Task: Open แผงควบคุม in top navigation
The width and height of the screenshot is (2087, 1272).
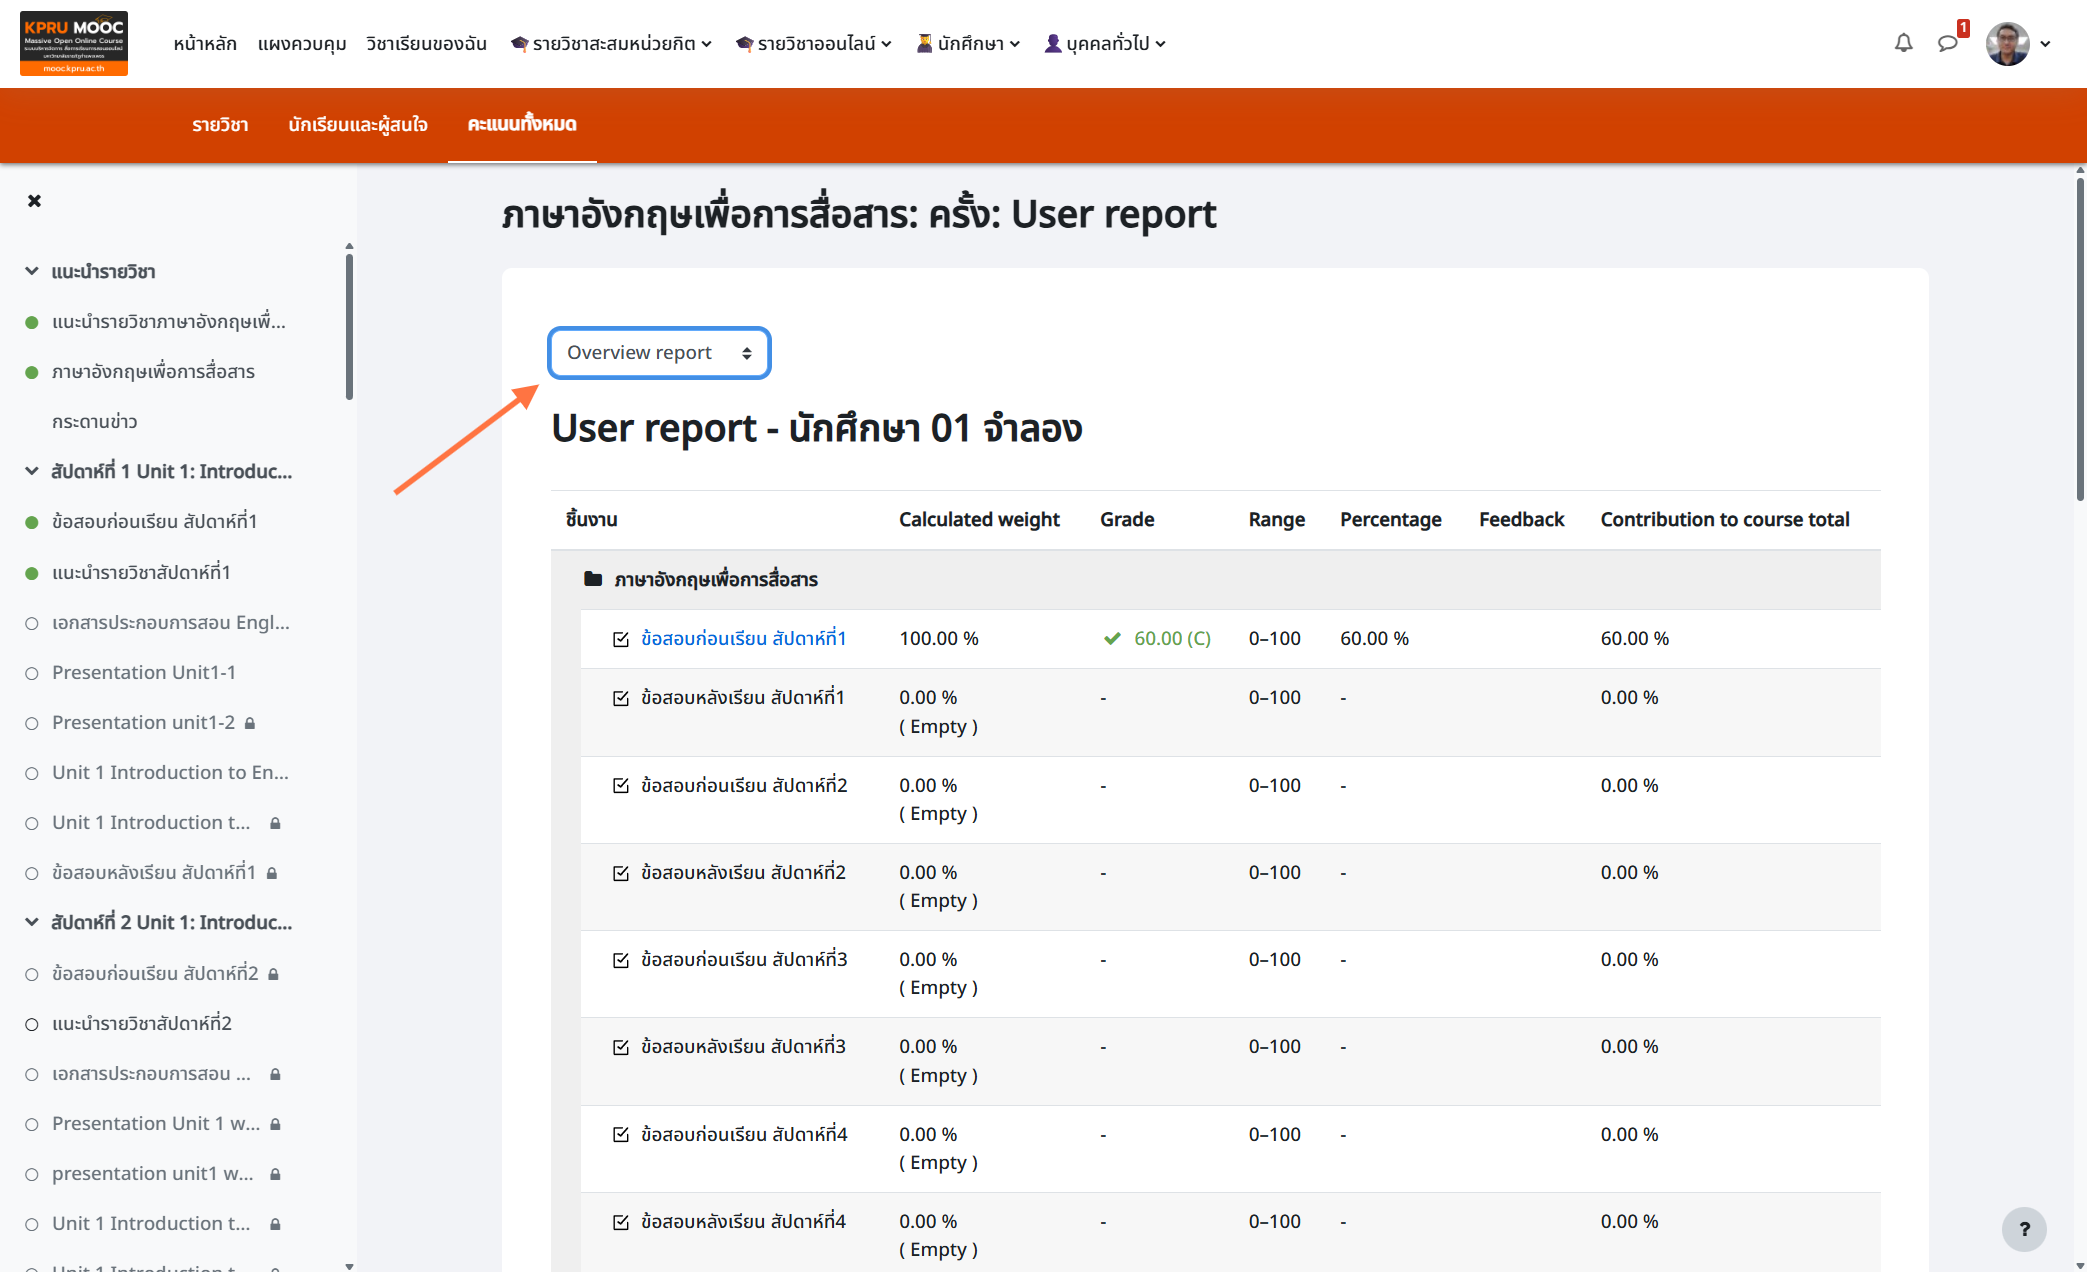Action: pyautogui.click(x=302, y=43)
